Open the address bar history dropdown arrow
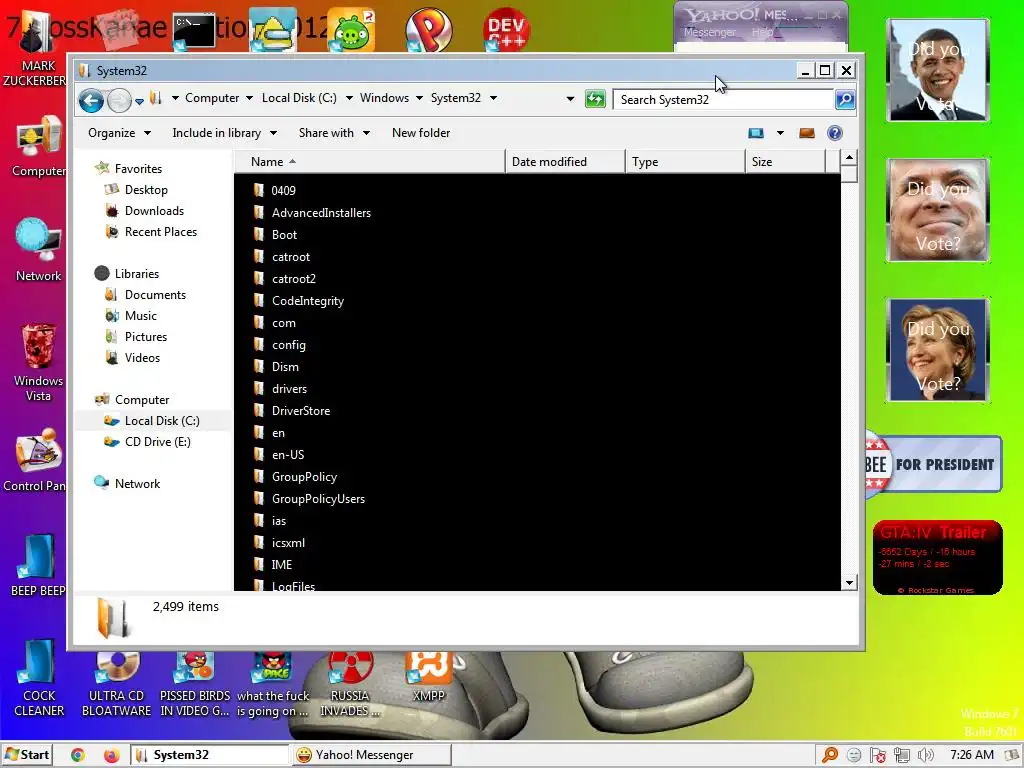The width and height of the screenshot is (1024, 768). (570, 99)
